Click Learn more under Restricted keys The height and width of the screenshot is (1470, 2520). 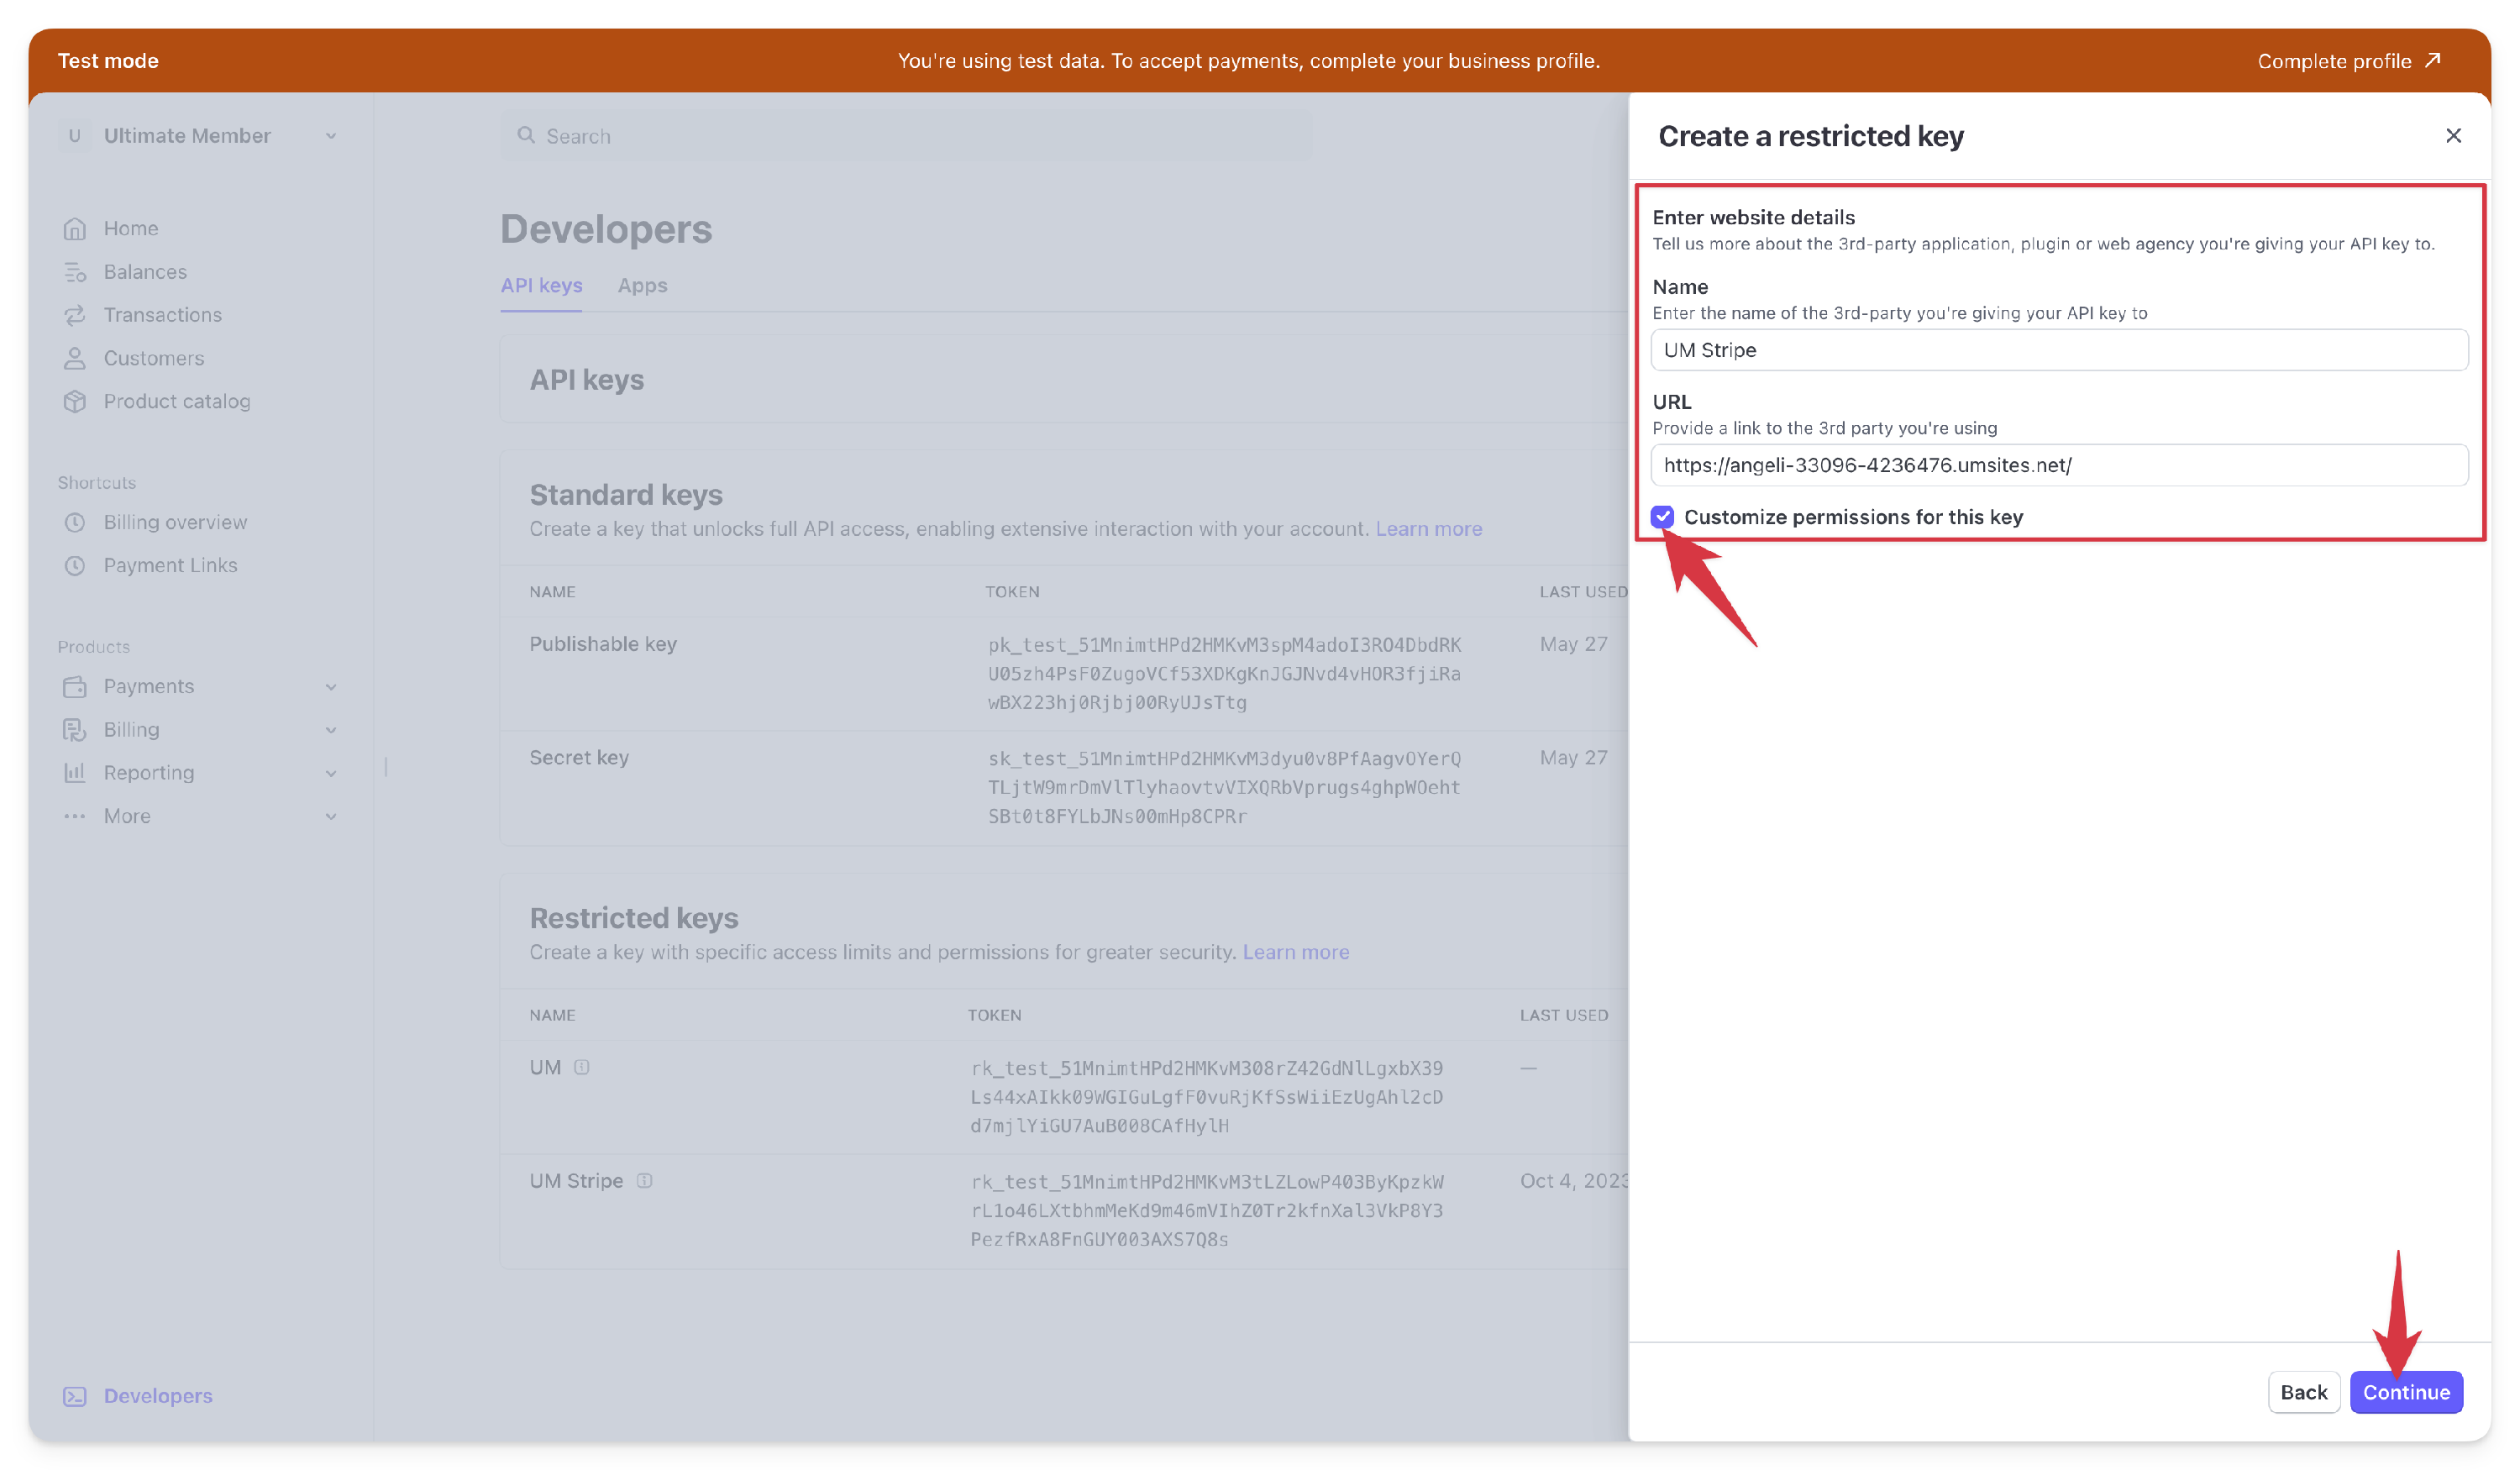click(x=1295, y=952)
